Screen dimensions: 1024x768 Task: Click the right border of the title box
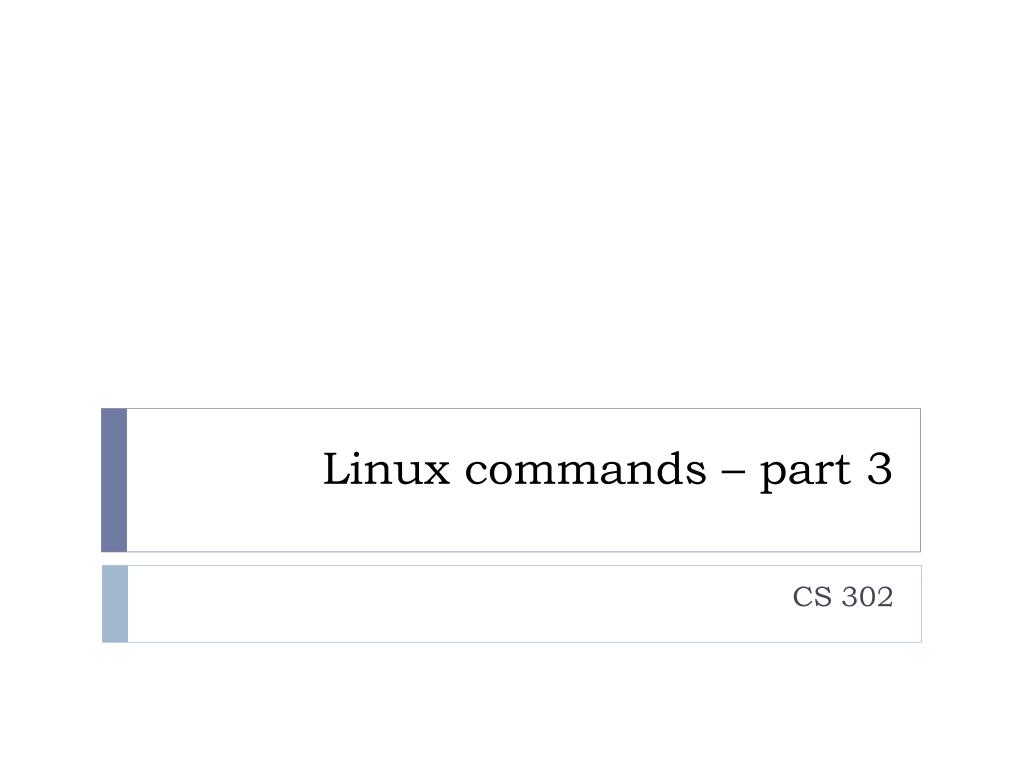[920, 480]
